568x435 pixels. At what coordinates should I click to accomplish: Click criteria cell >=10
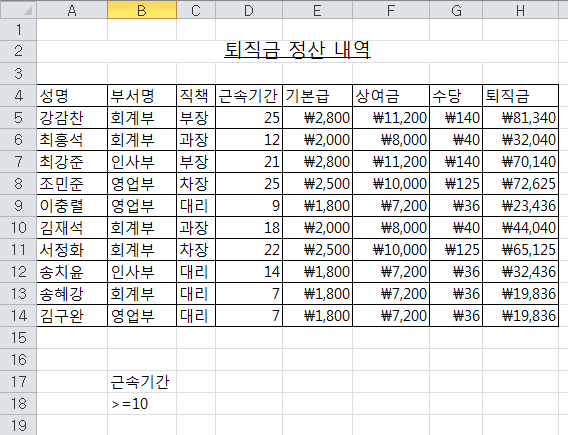[x=142, y=403]
